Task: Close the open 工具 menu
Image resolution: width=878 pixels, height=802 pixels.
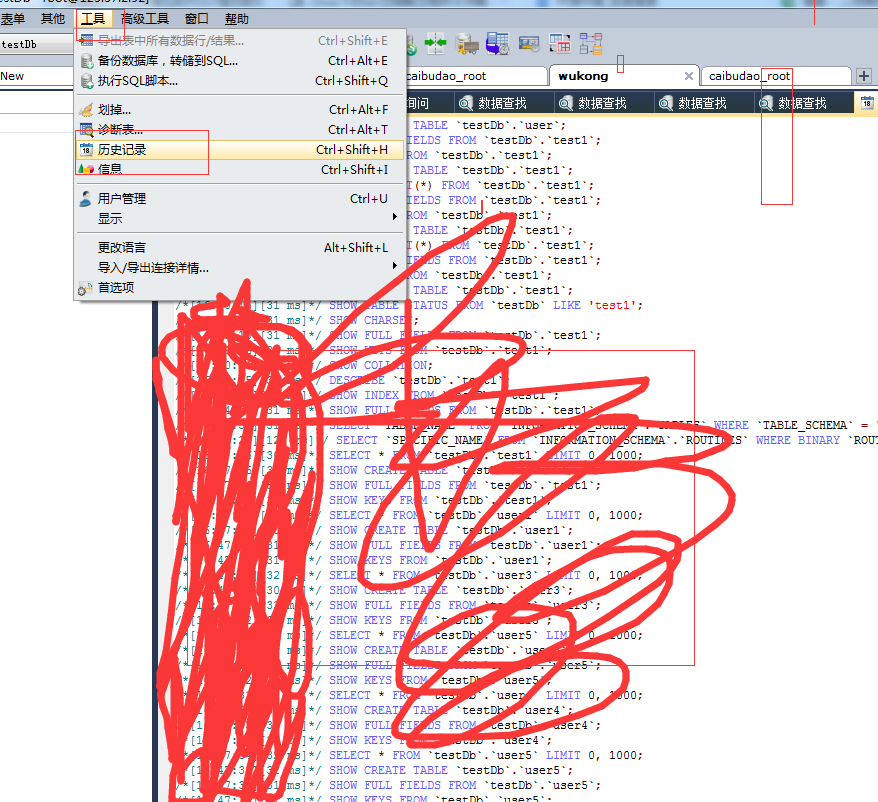Action: tap(93, 19)
